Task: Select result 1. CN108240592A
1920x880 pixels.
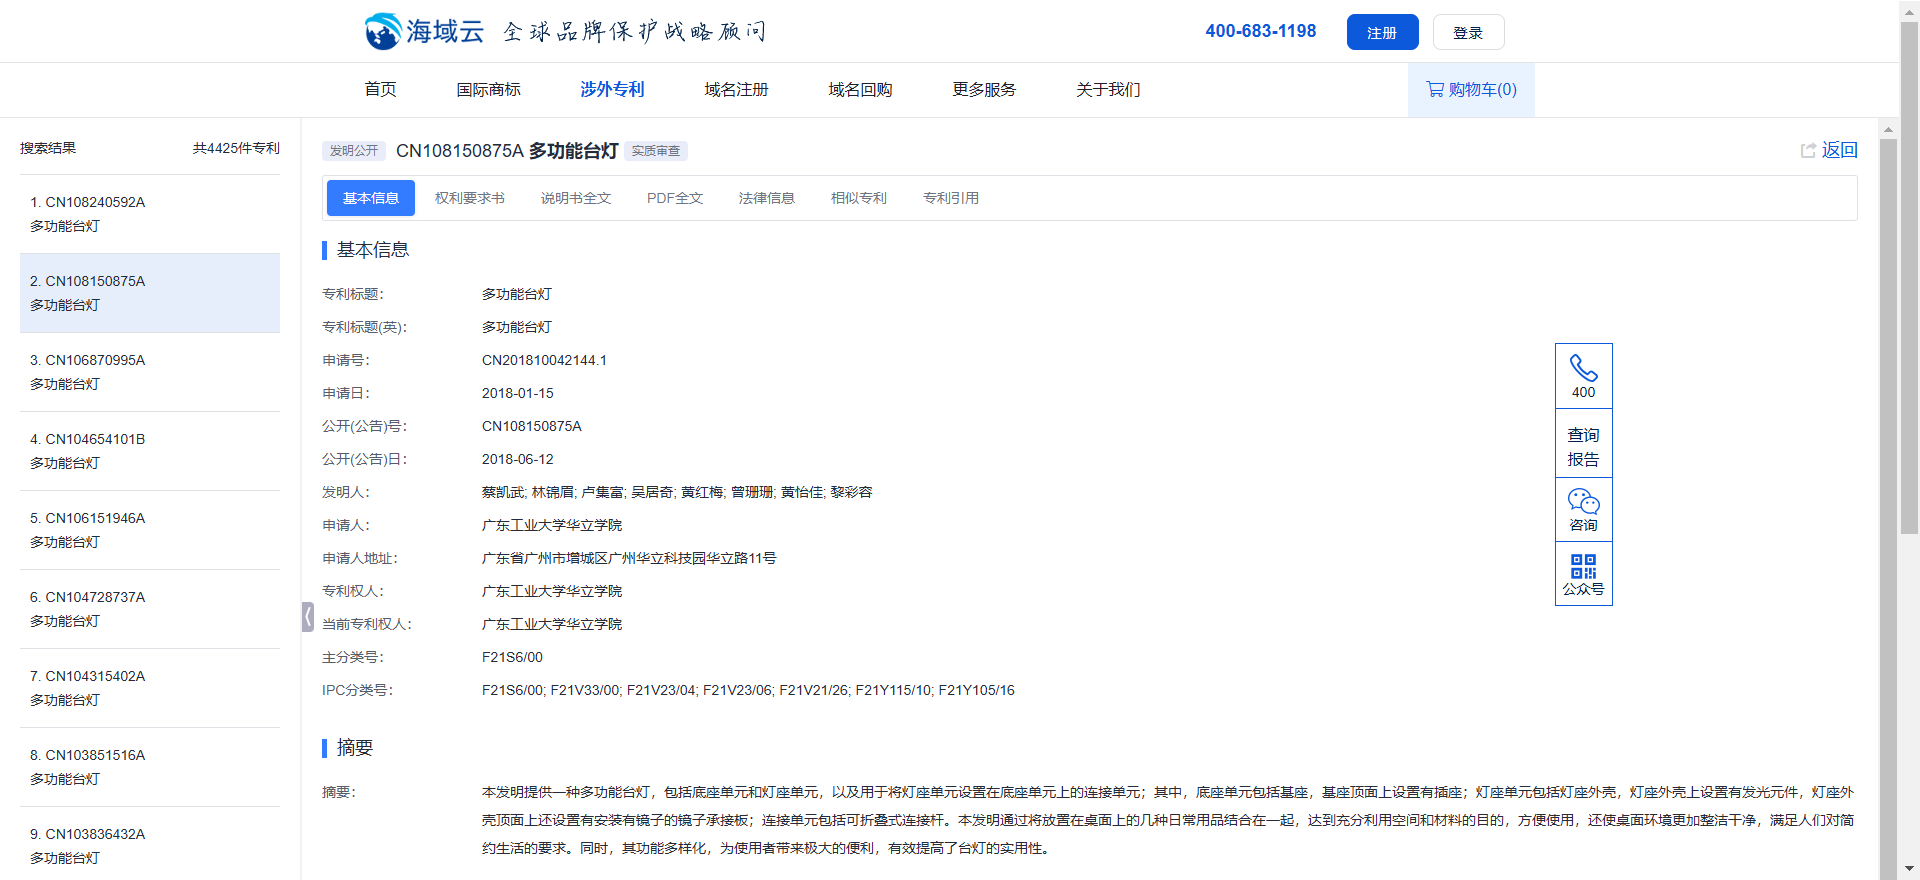Action: [x=150, y=214]
